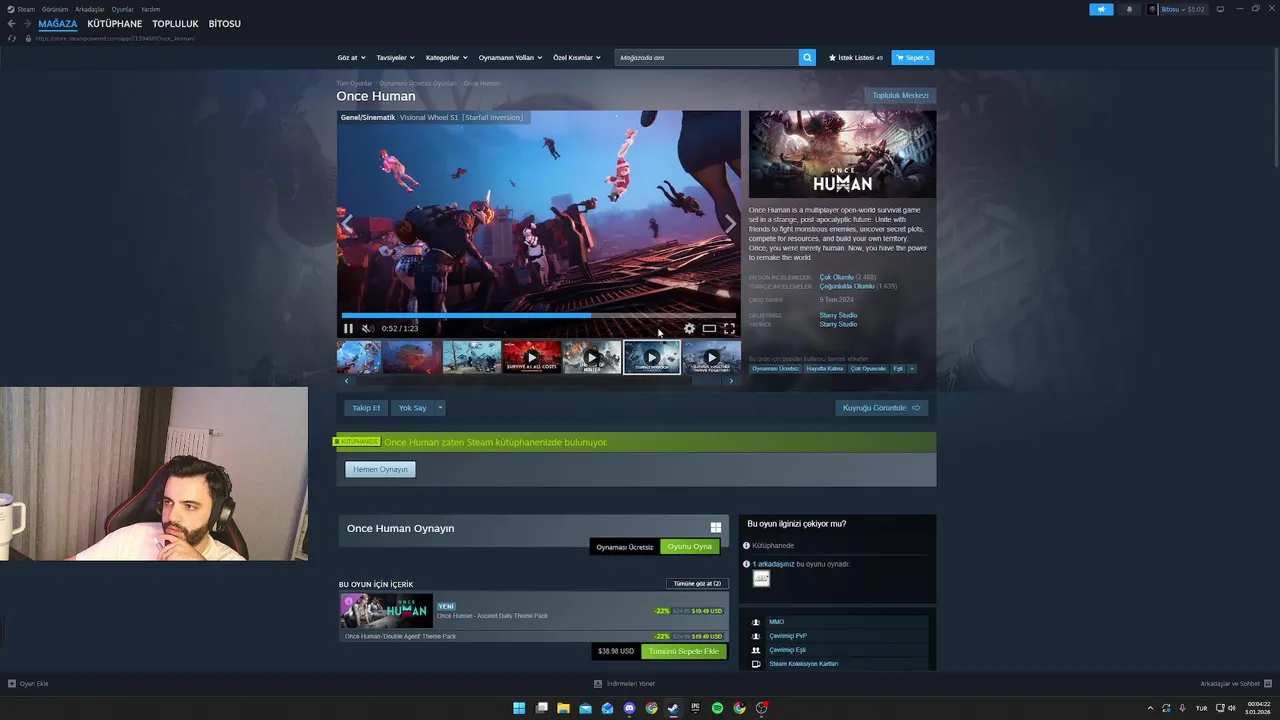
Task: Select the Survive At All Costs video thumbnail
Action: pos(532,357)
